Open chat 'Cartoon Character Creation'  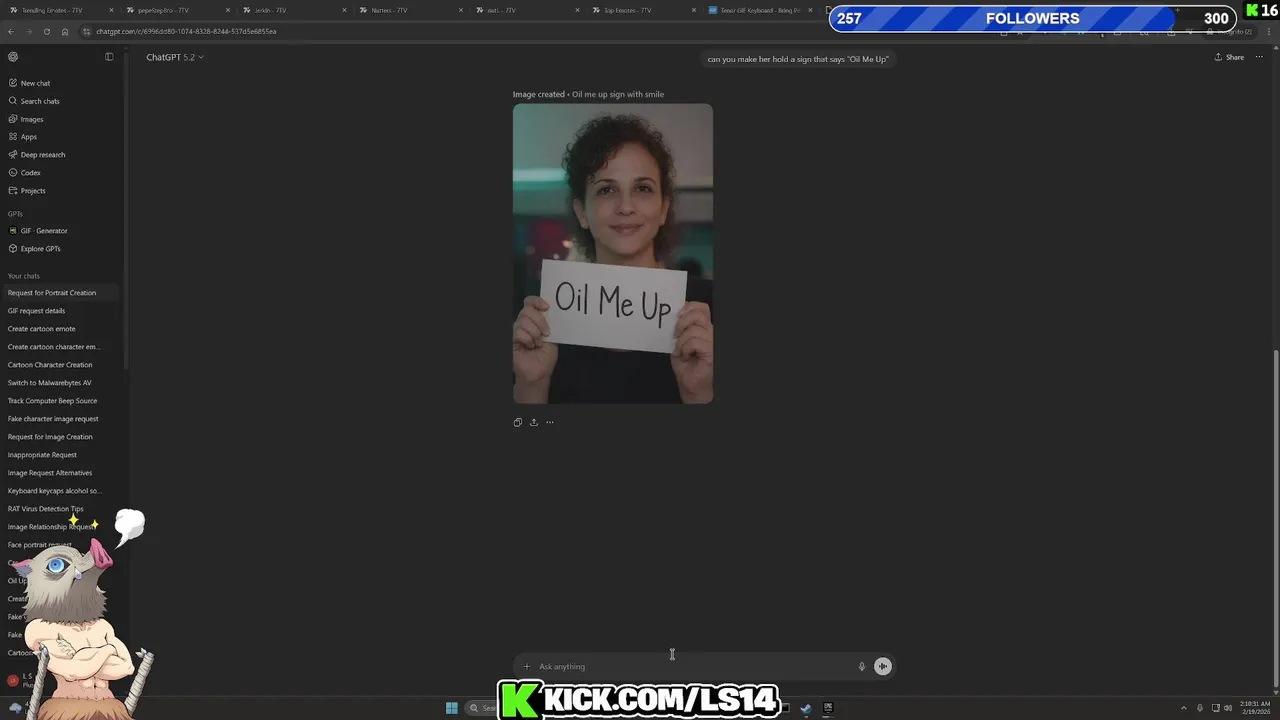60,365
